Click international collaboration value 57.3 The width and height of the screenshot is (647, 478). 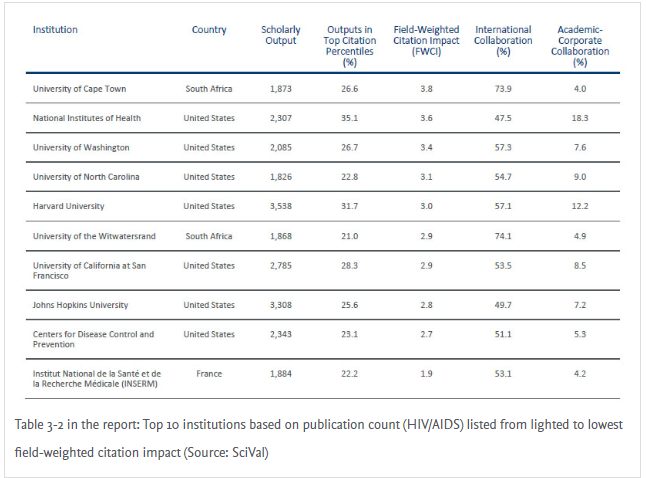click(x=503, y=147)
